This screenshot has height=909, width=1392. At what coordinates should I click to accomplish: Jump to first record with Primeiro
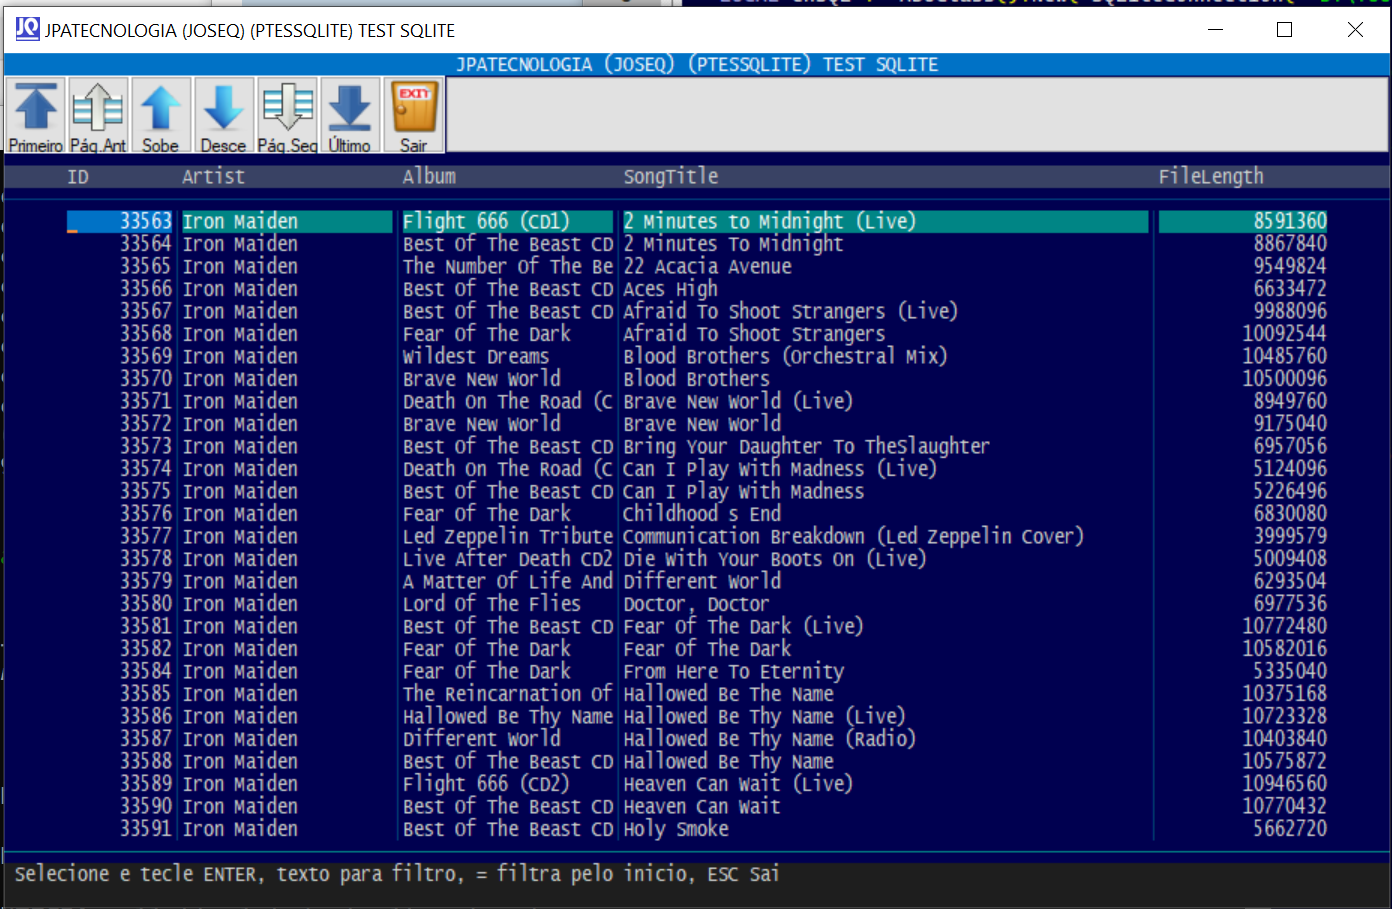pyautogui.click(x=36, y=116)
